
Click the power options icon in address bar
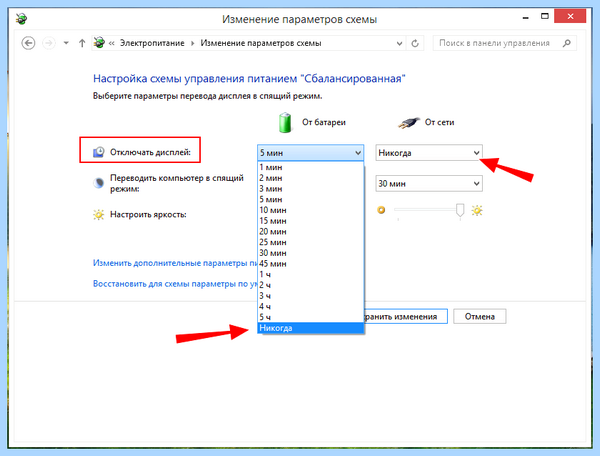[99, 42]
